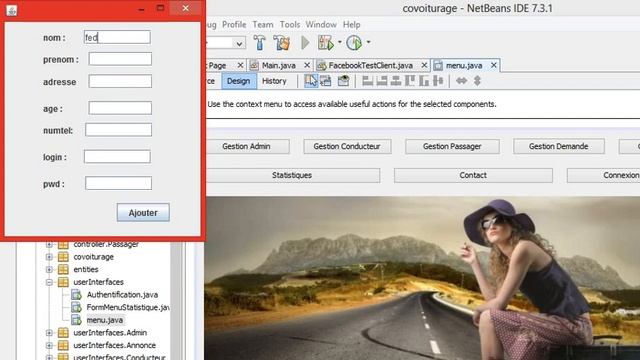The height and width of the screenshot is (360, 640).
Task: Activate Selection Mode in the designer toolbar
Action: (x=311, y=81)
